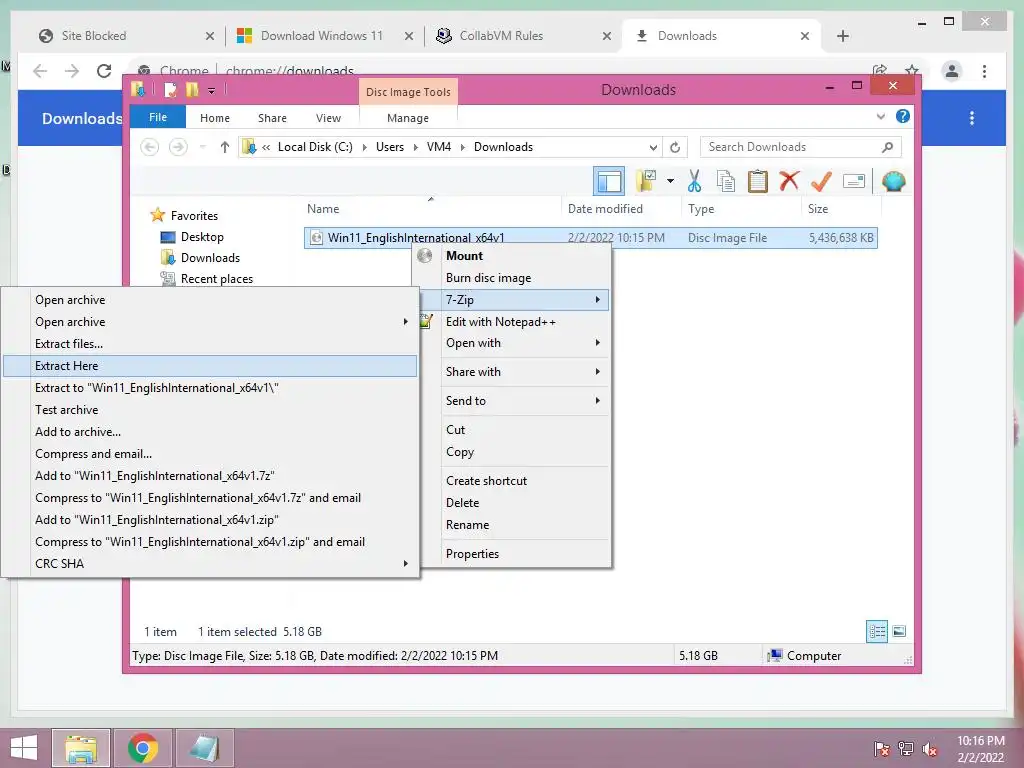This screenshot has width=1024, height=768.
Task: Select Add to archive...
Action: pos(210,432)
